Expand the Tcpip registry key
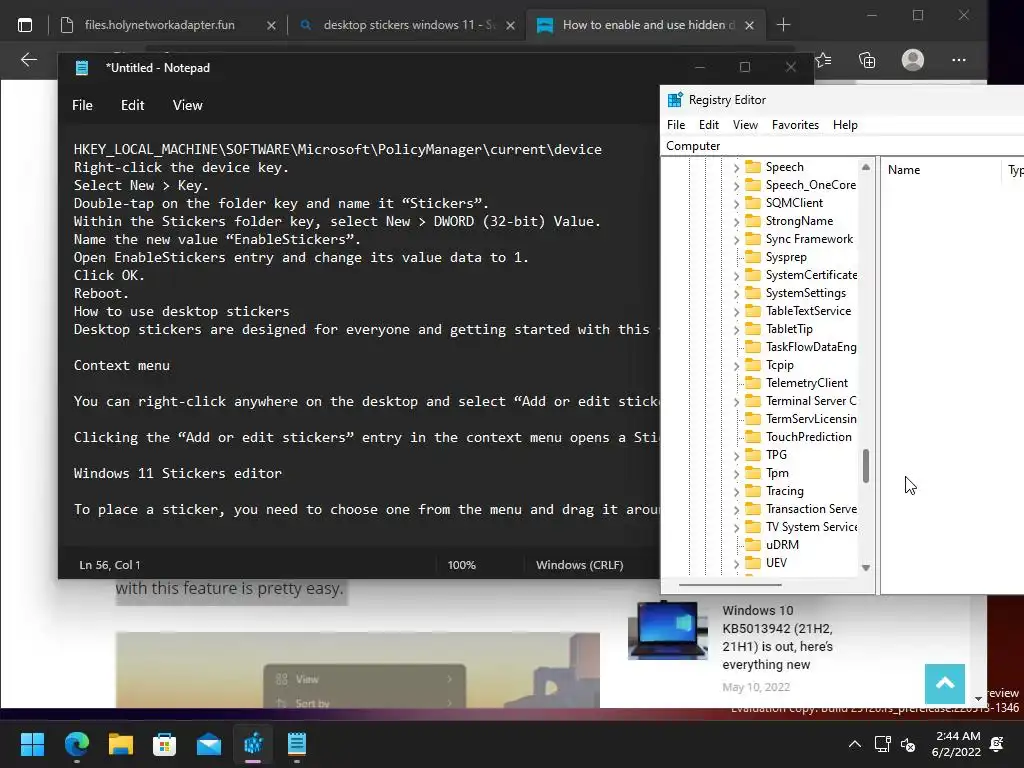The height and width of the screenshot is (768, 1024). [x=736, y=365]
